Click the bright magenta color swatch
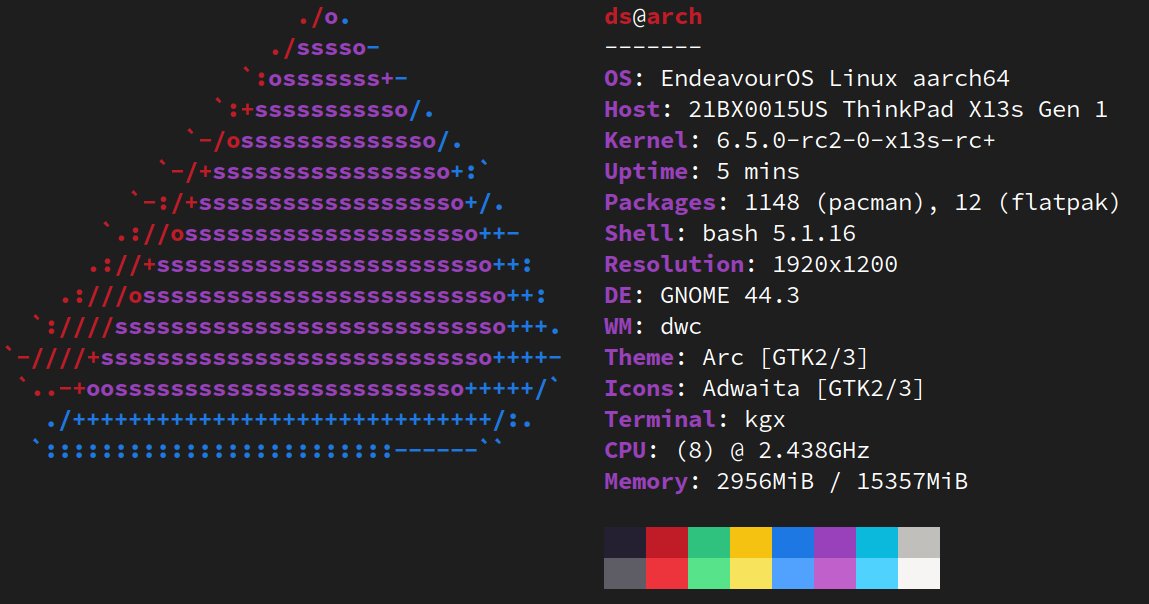The width and height of the screenshot is (1149, 604). coord(835,573)
